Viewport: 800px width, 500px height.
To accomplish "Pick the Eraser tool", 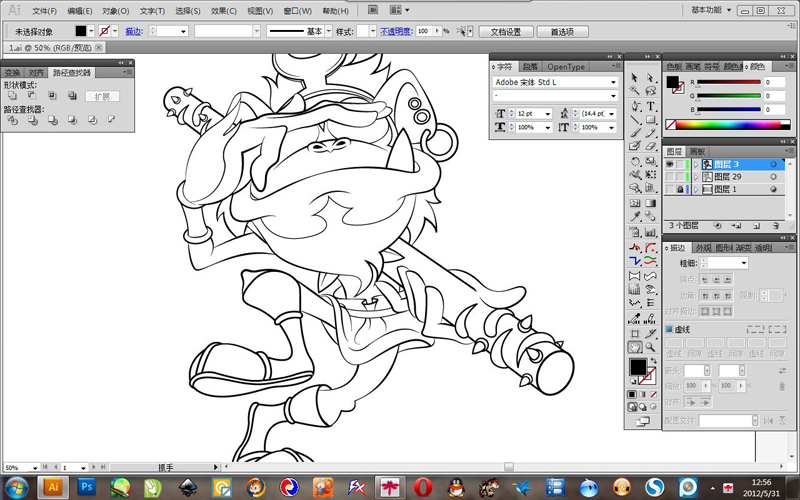I will pyautogui.click(x=651, y=146).
